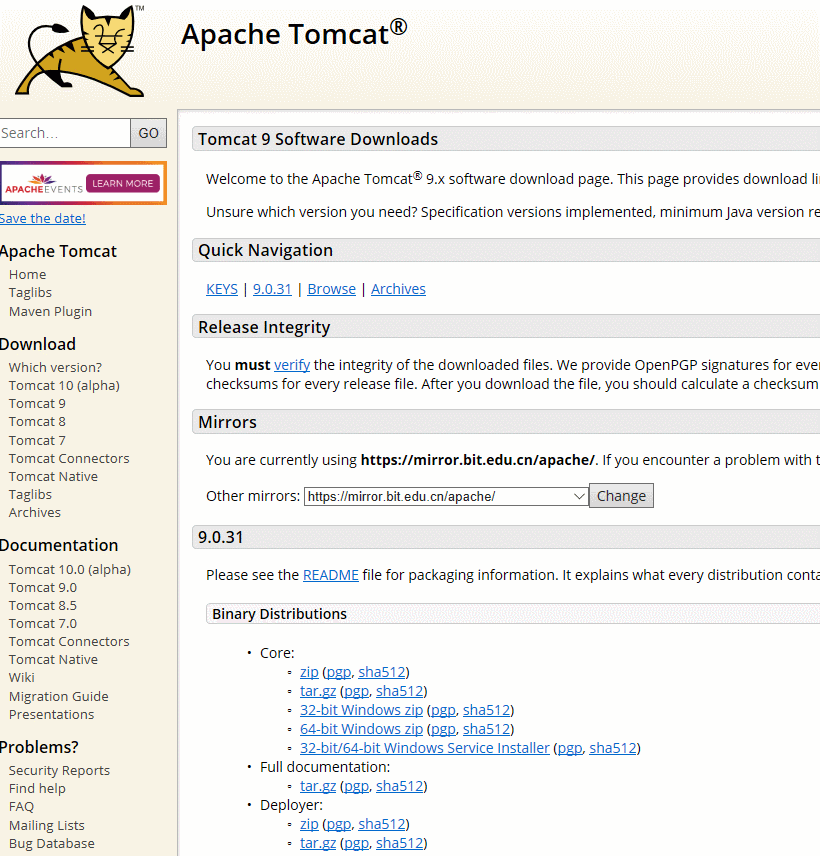Open Tomcat 10.0 (alpha) documentation
The image size is (820, 856).
pyautogui.click(x=70, y=569)
